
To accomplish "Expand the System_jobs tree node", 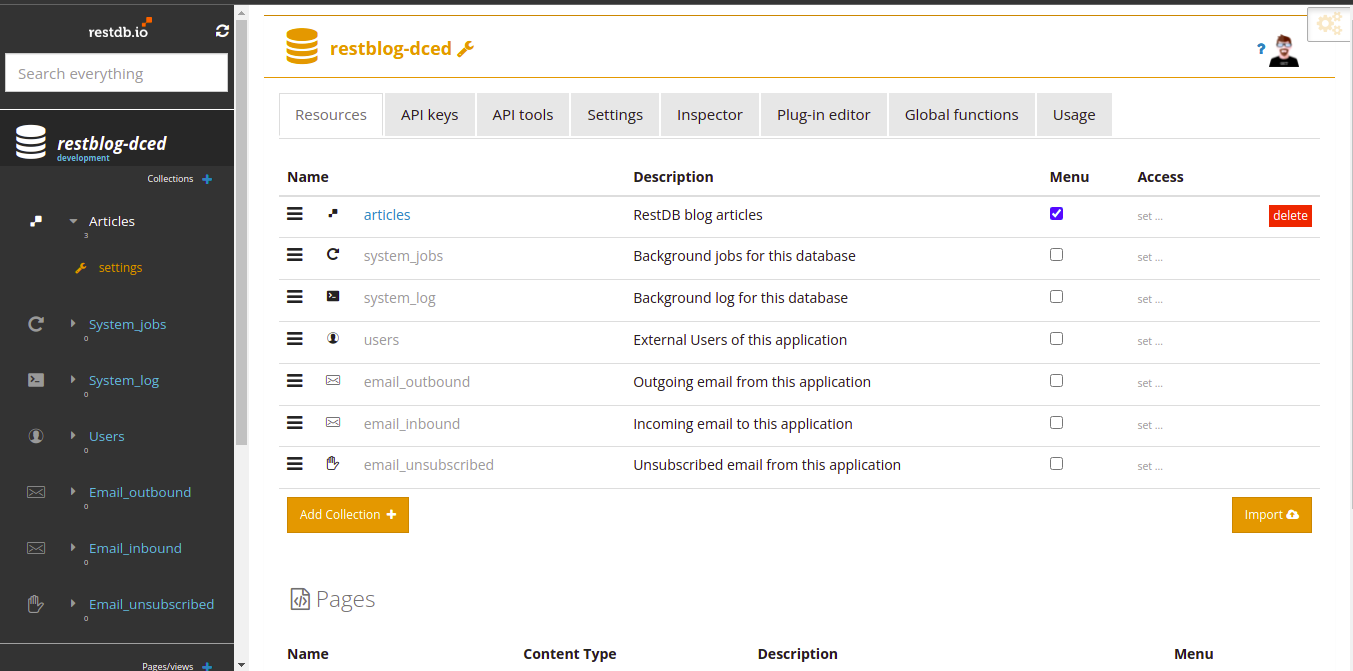I will coord(73,324).
